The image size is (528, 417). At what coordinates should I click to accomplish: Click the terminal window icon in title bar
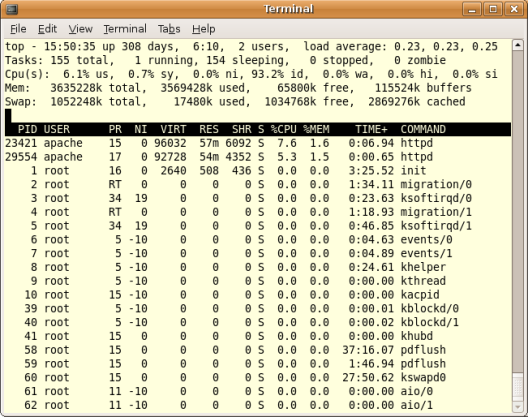coord(12,9)
